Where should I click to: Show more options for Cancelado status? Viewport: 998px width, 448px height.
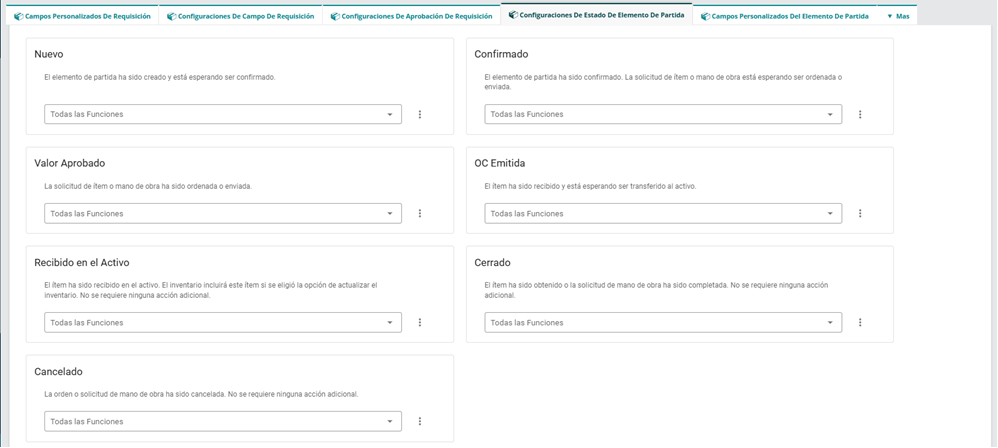tap(420, 421)
